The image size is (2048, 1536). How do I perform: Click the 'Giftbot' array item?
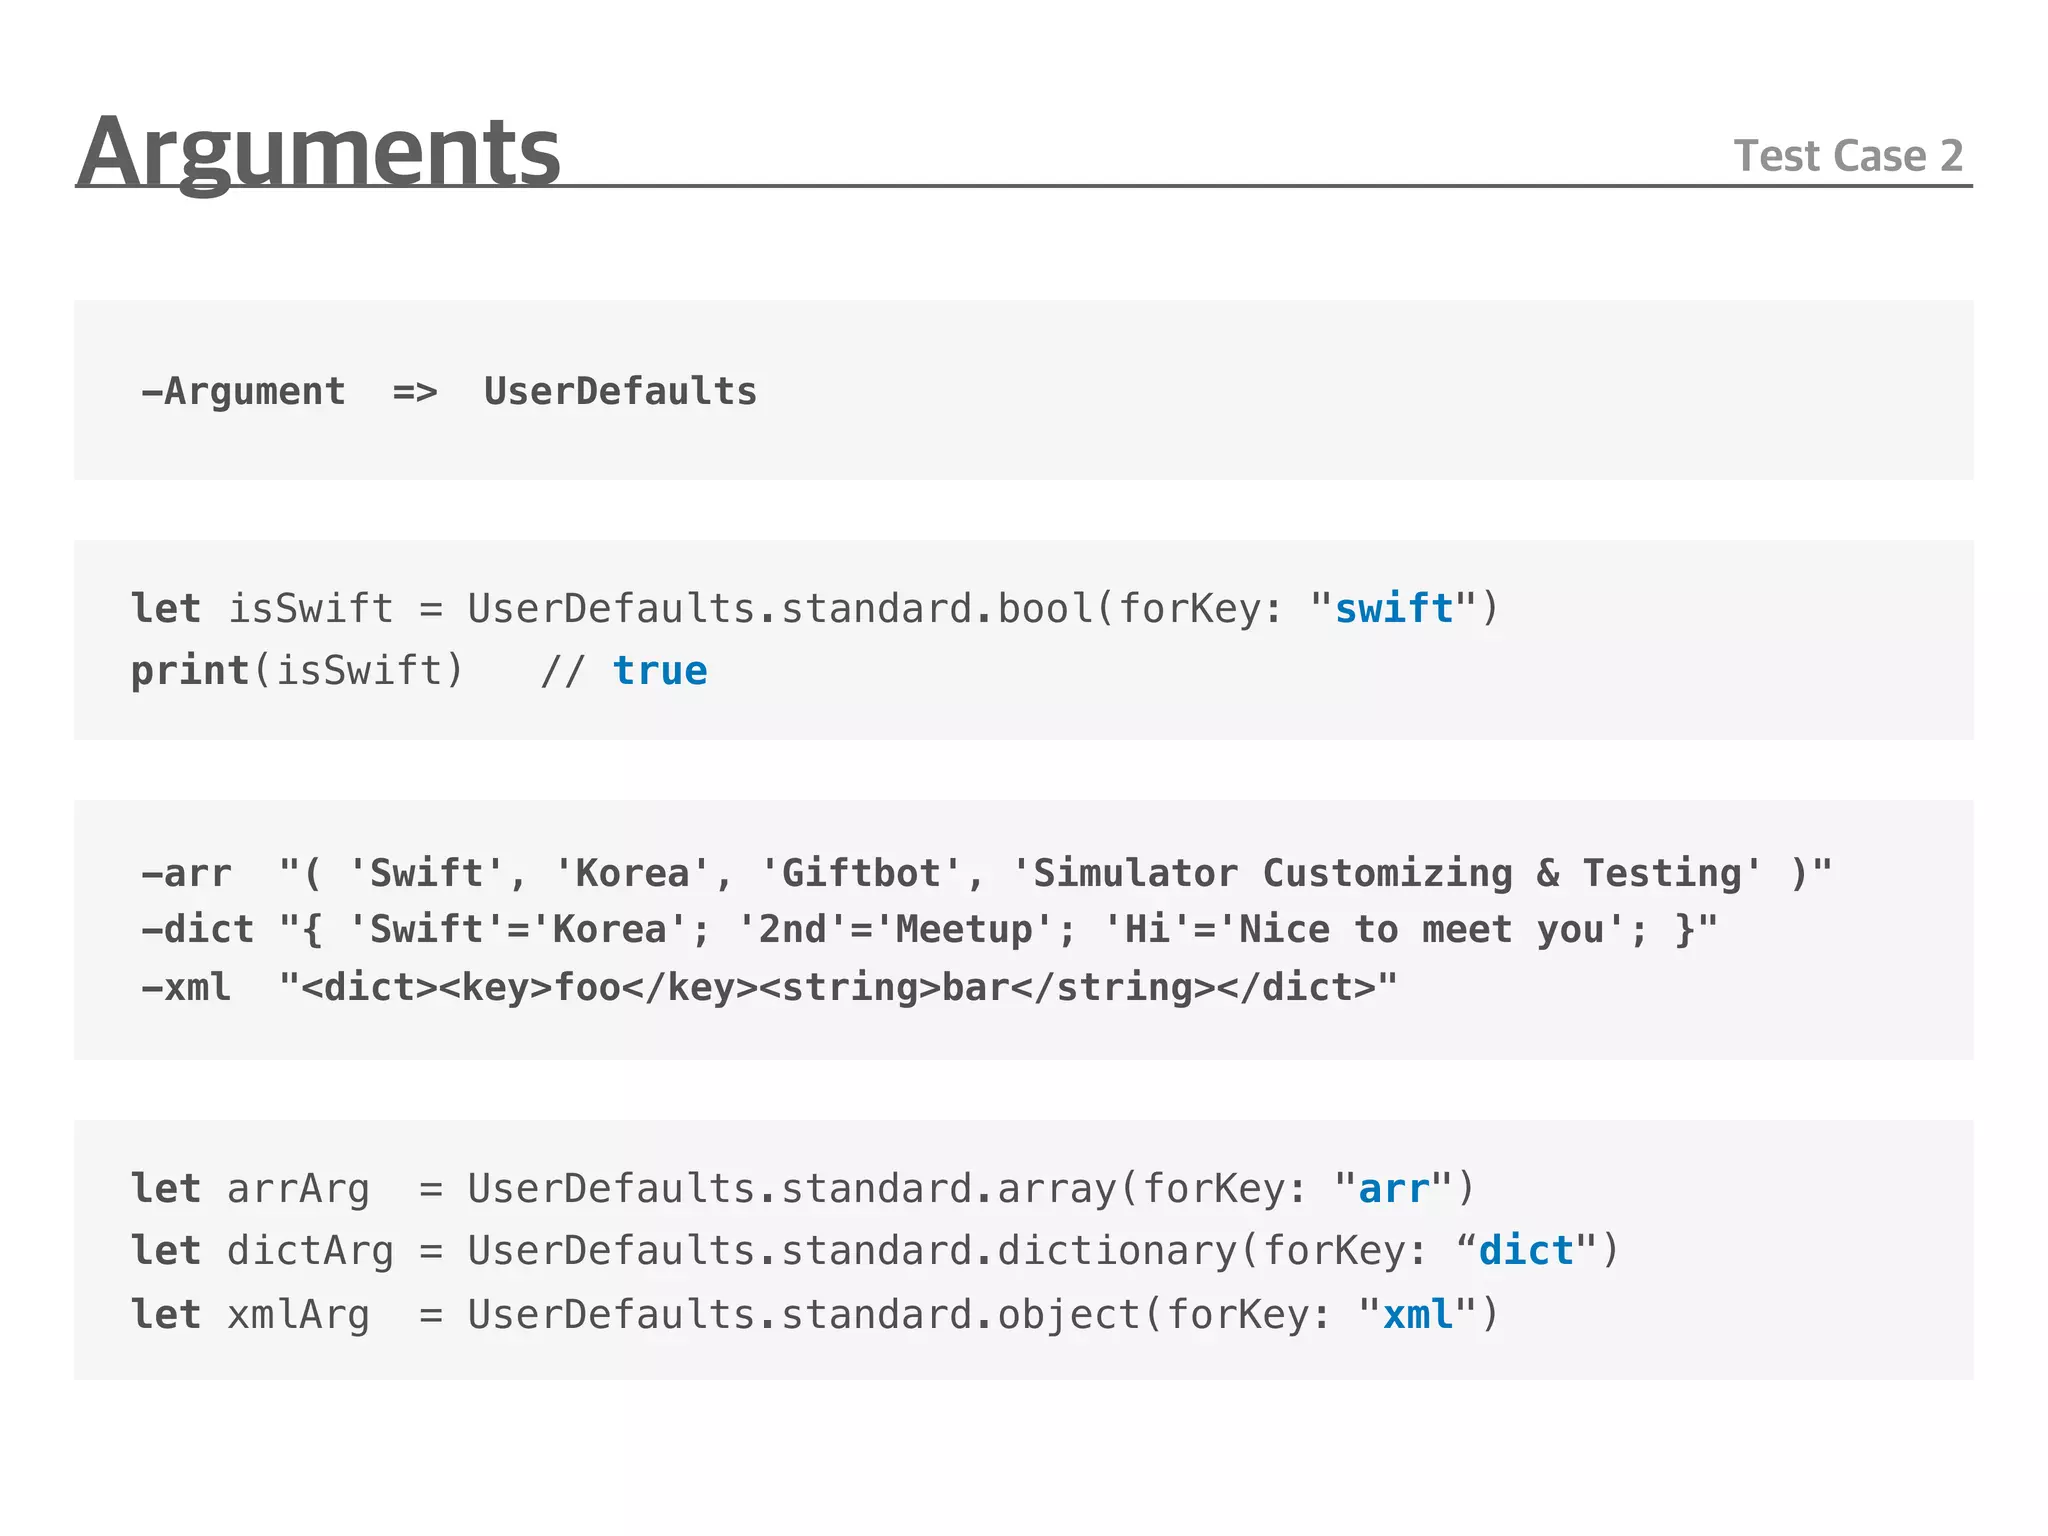[861, 873]
